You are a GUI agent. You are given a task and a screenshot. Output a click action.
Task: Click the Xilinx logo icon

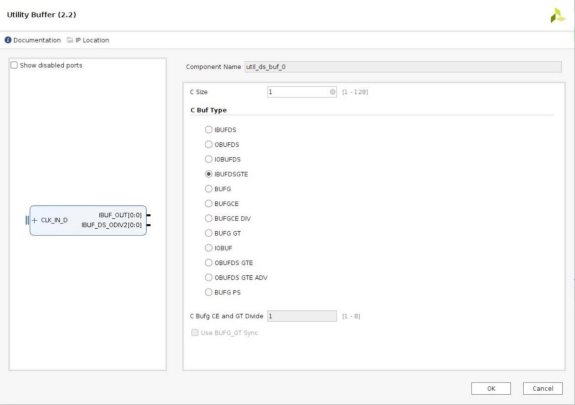pos(557,16)
